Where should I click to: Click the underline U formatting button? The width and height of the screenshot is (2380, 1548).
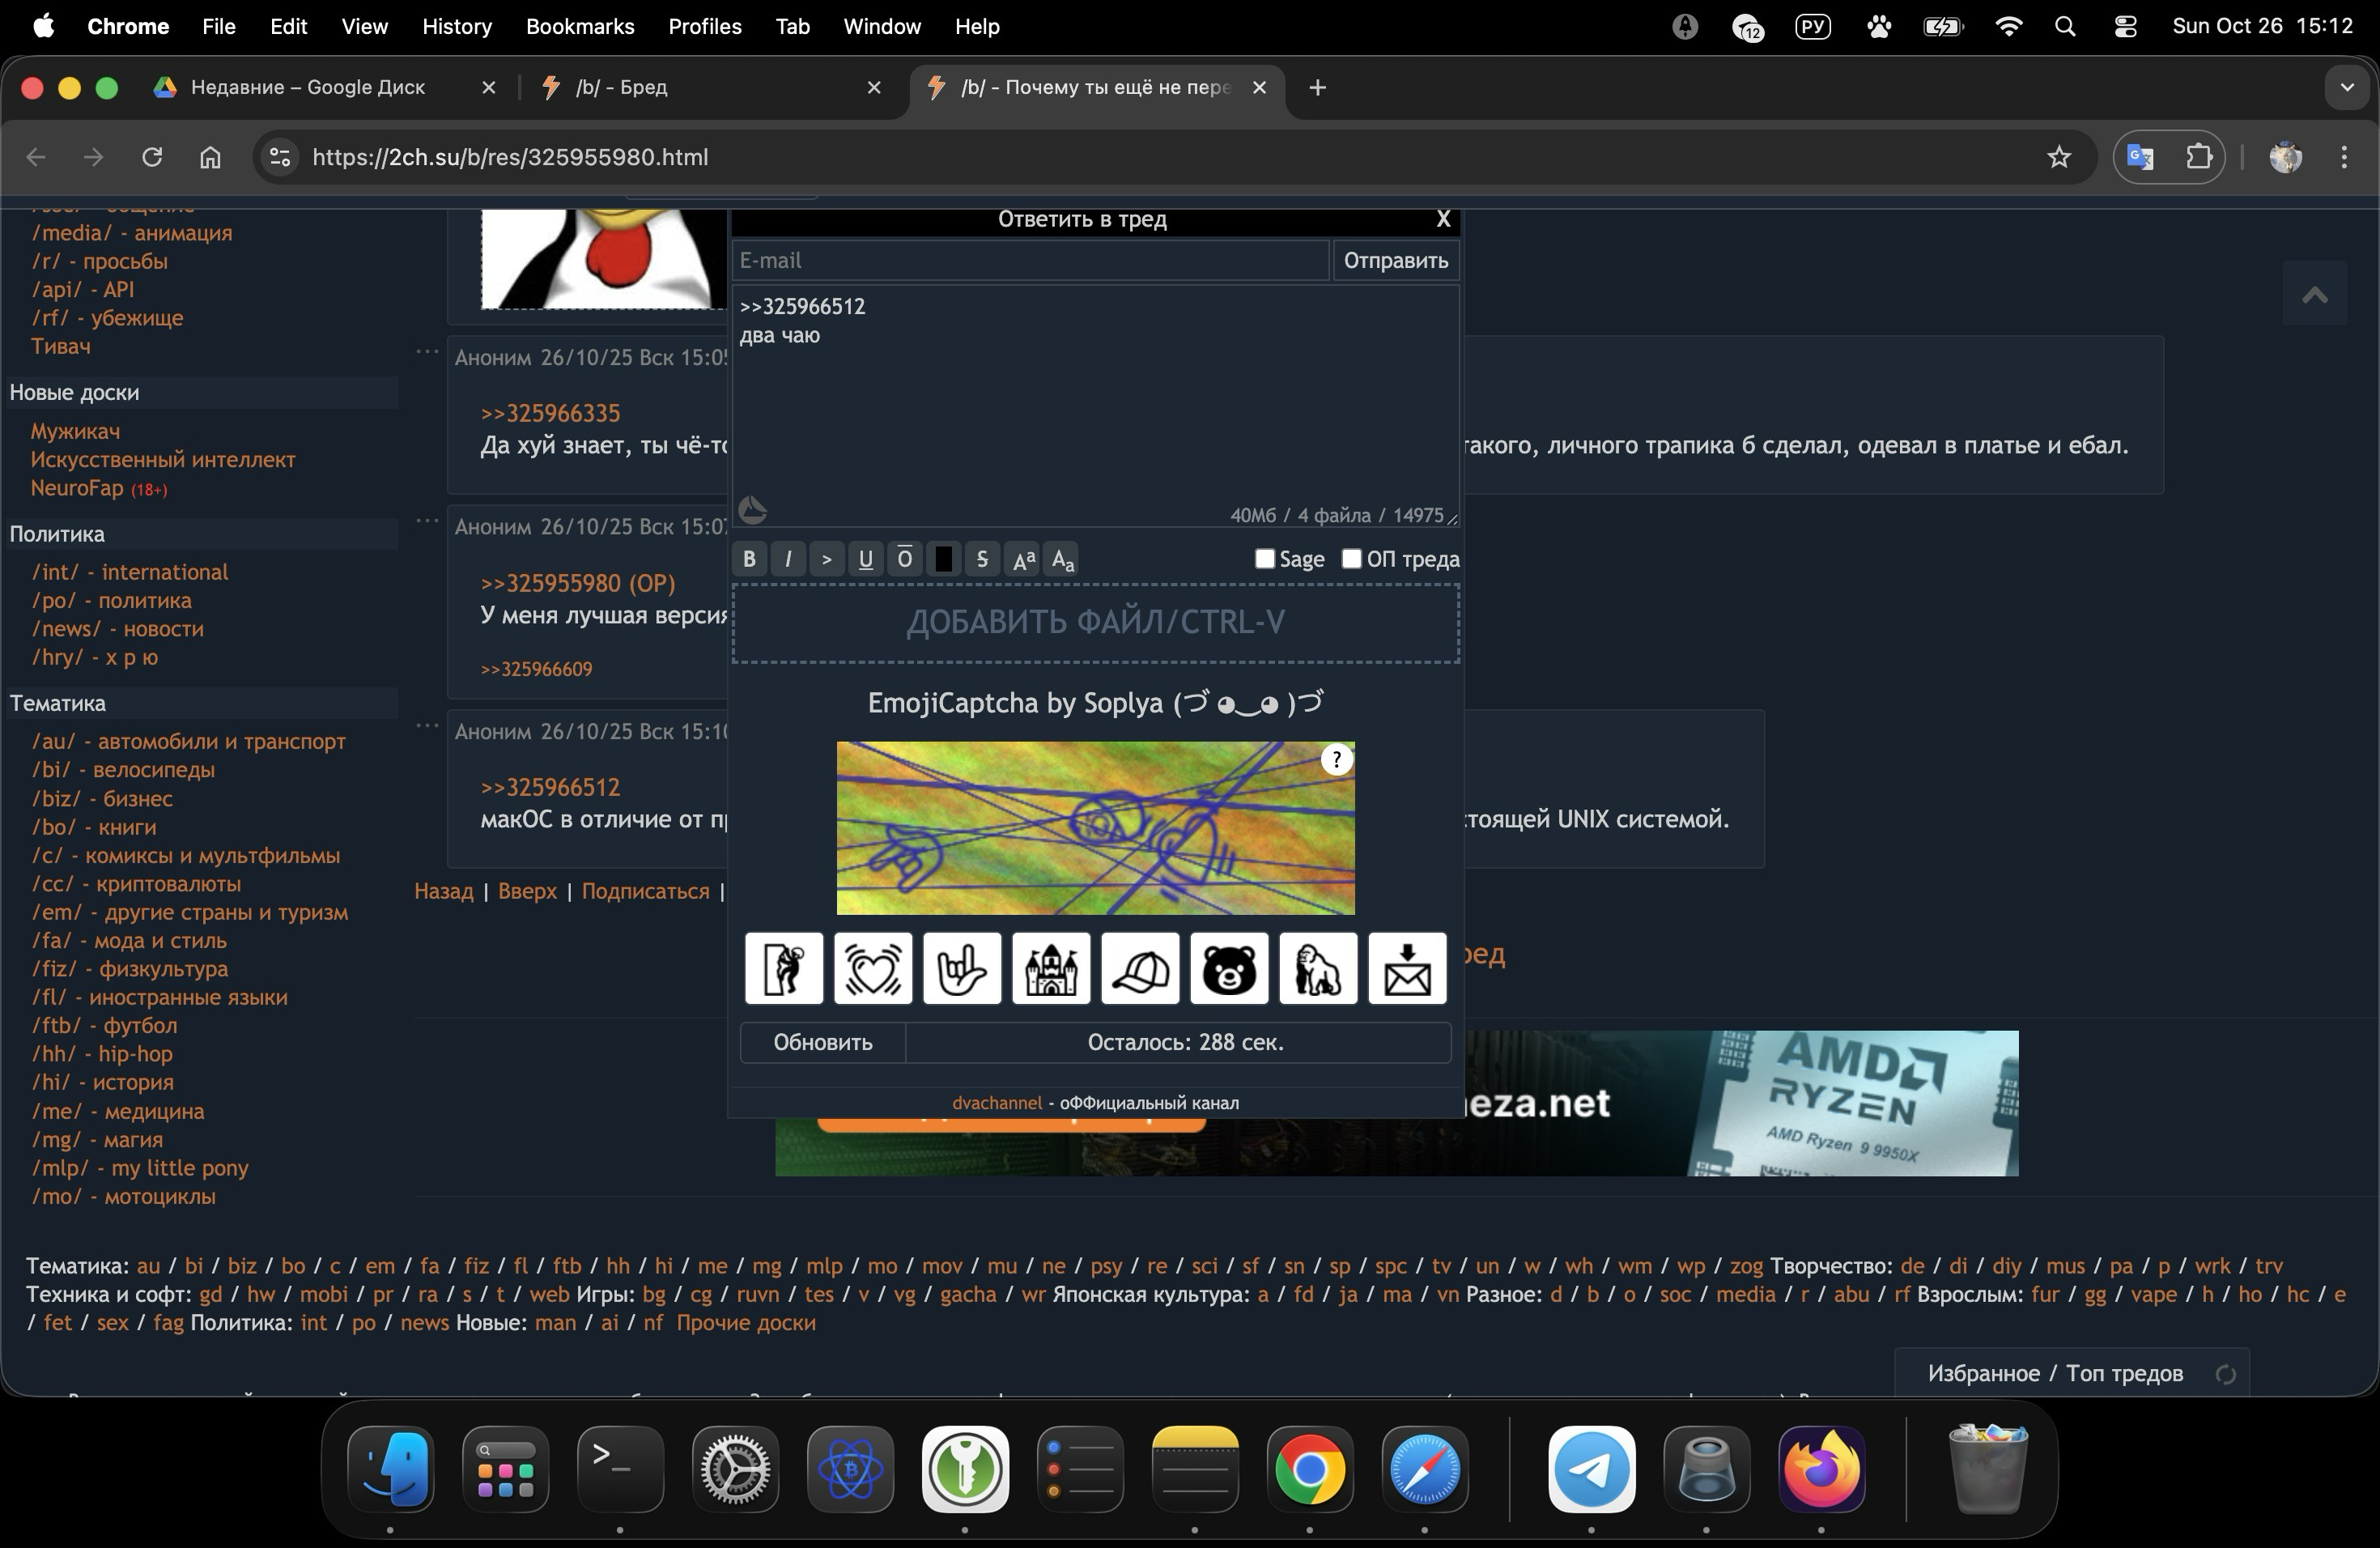[x=865, y=559]
